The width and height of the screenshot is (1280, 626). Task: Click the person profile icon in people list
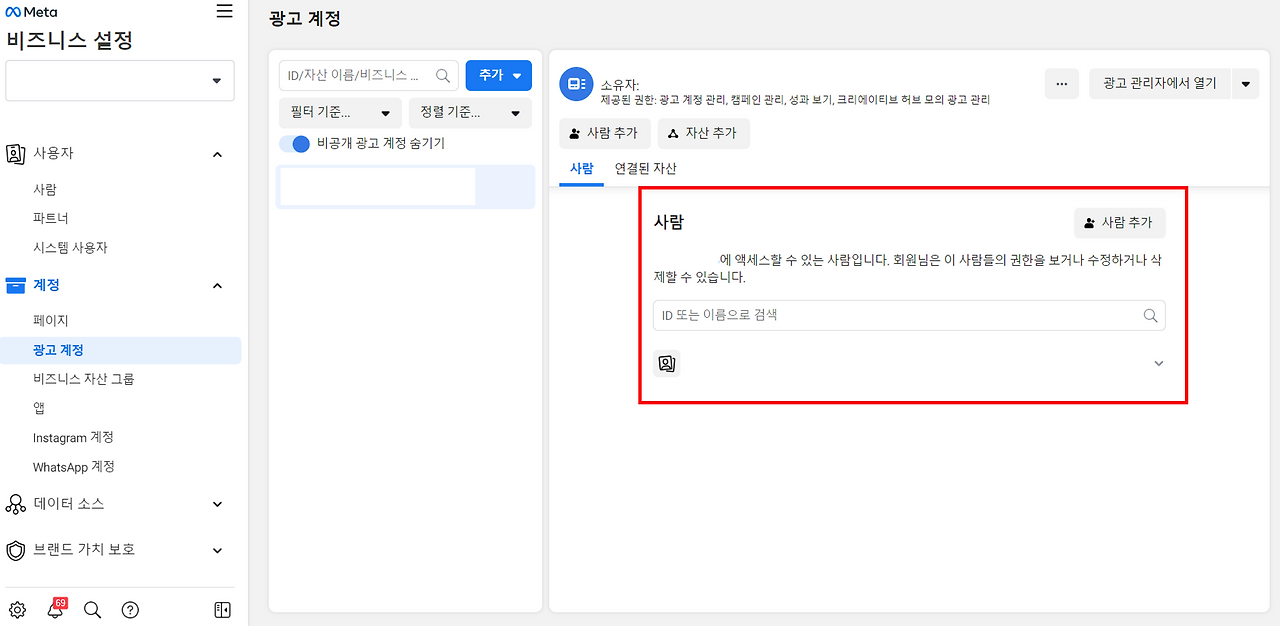point(667,363)
